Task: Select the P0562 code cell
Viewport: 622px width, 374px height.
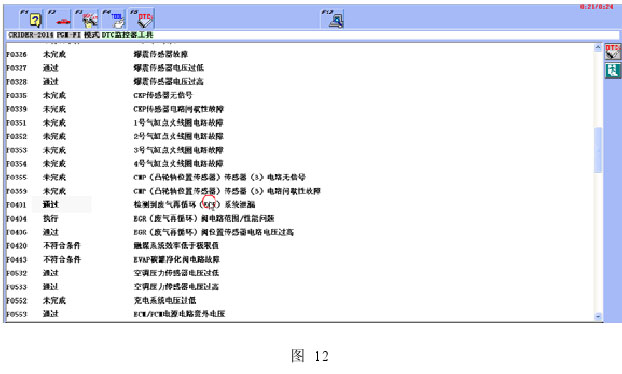Action: [17, 301]
